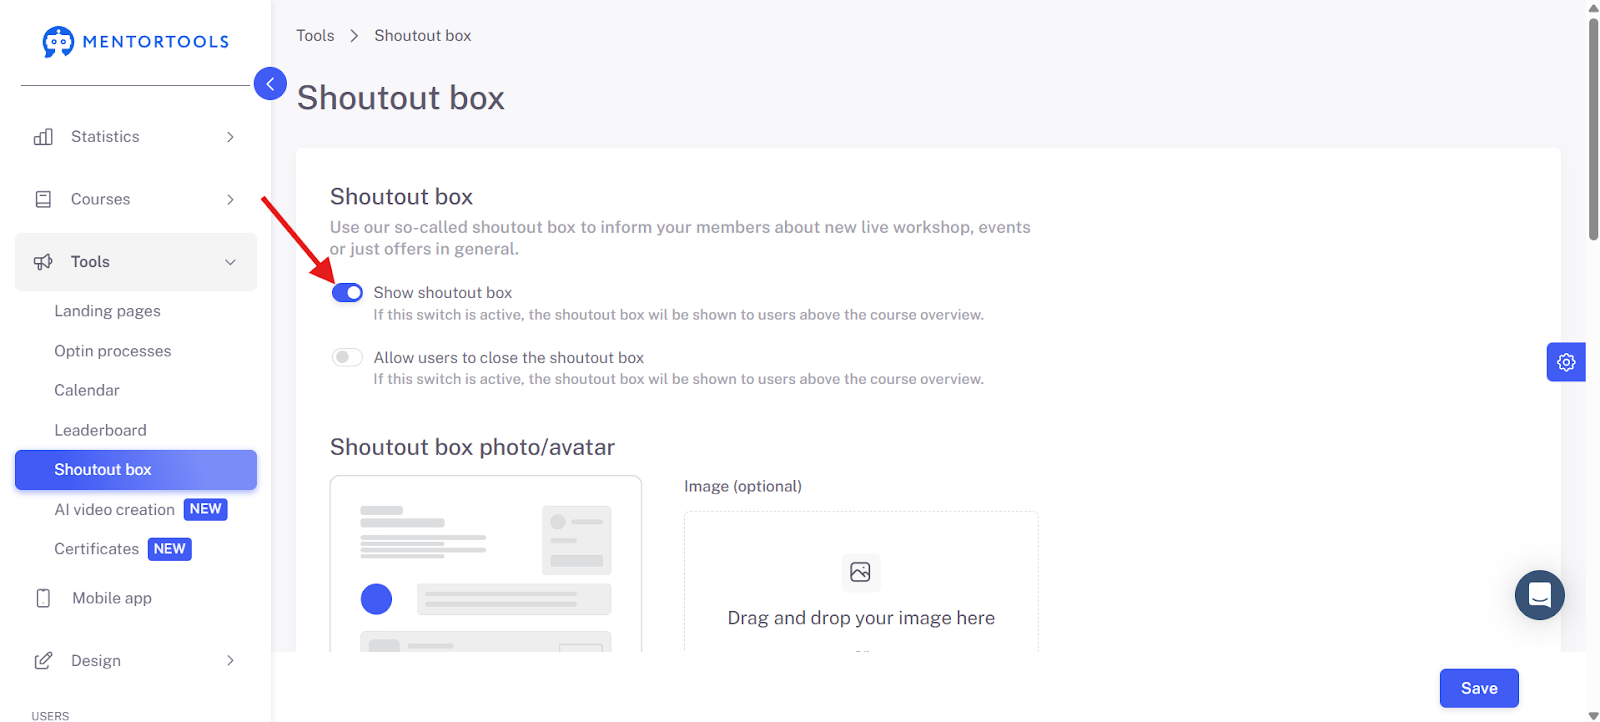Click the Courses book icon
The width and height of the screenshot is (1600, 722).
tap(43, 199)
